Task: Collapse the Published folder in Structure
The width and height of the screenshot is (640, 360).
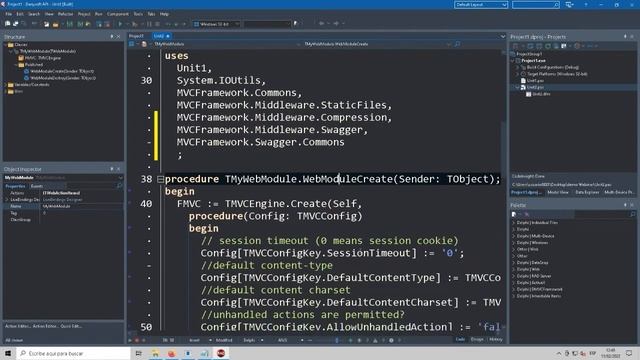Action: click(16, 65)
